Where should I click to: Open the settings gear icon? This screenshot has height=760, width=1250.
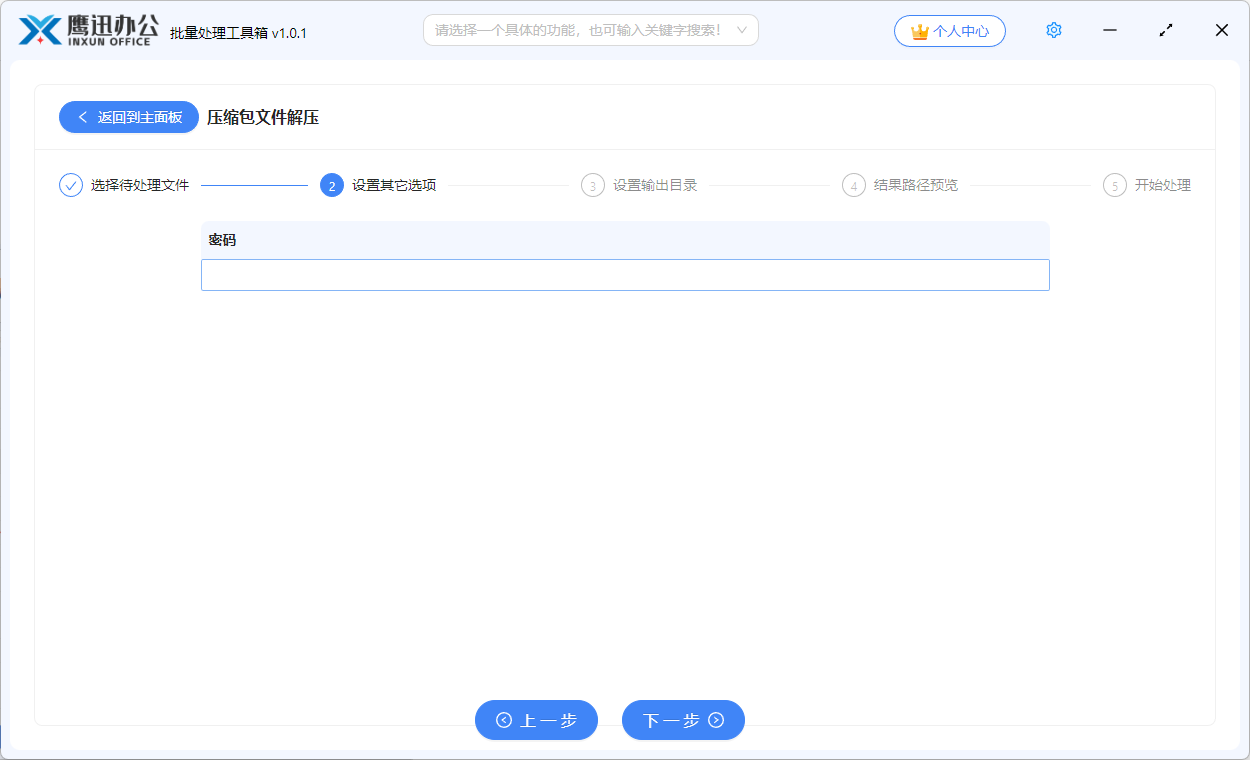[x=1053, y=31]
